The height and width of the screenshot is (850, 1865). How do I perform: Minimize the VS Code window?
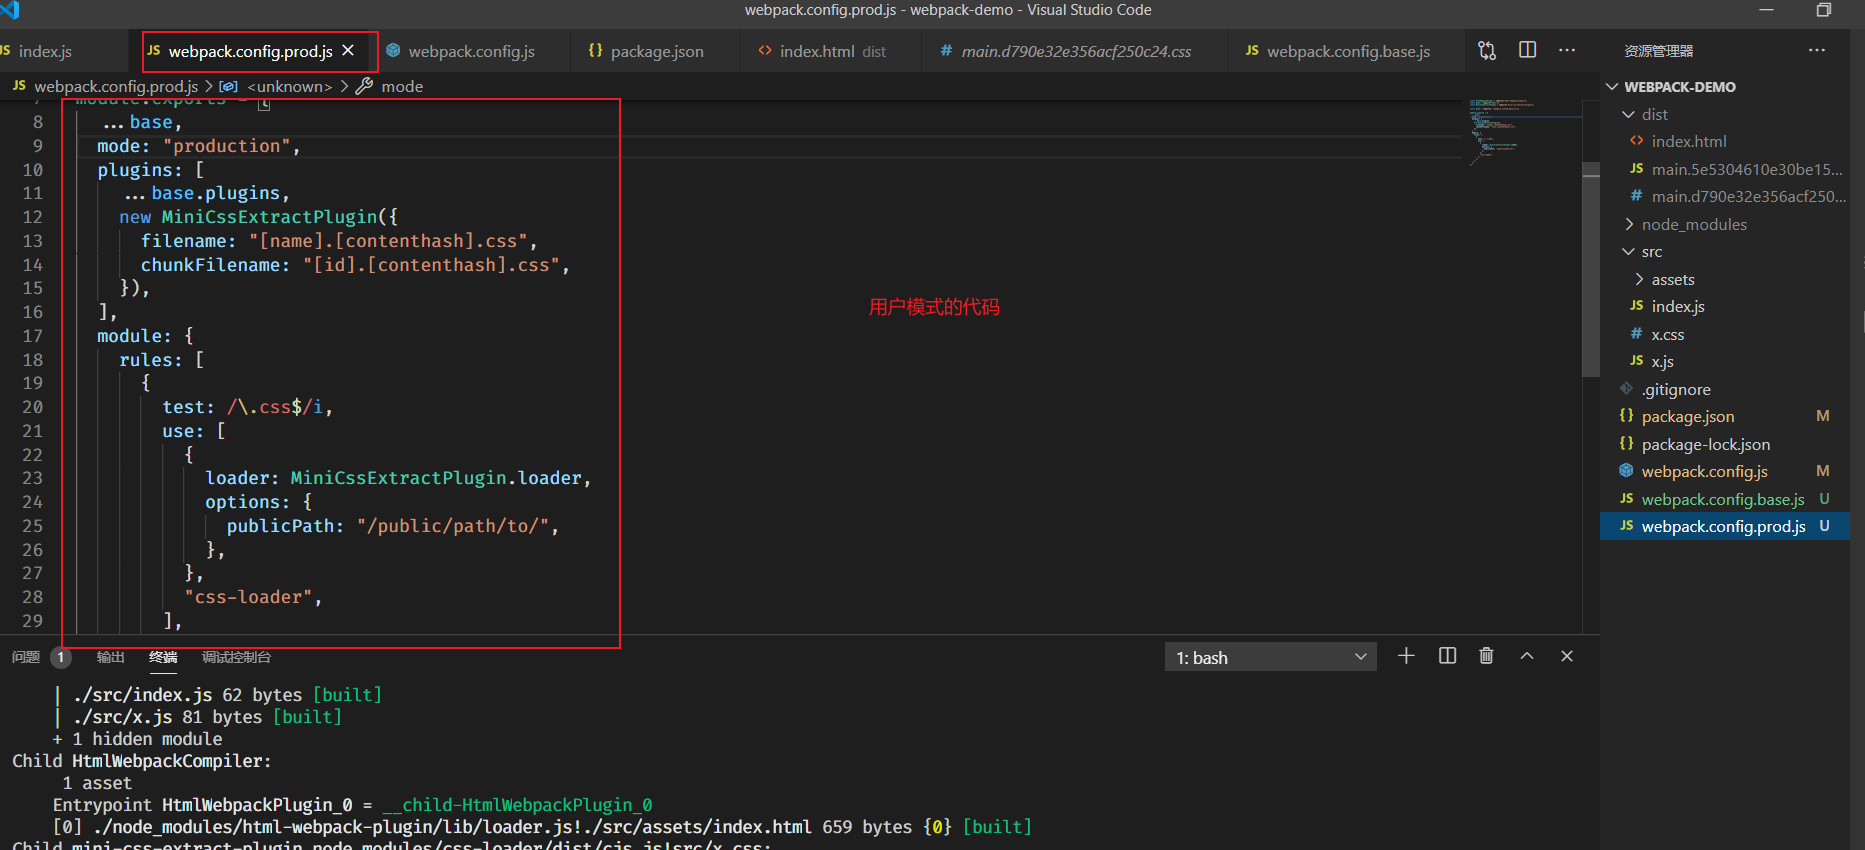point(1766,10)
